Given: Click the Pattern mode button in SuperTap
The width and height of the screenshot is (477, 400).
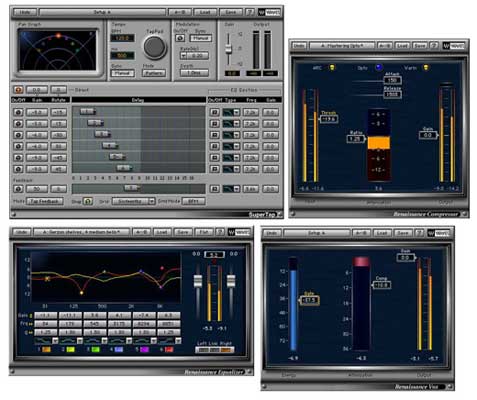Looking at the screenshot, I should point(154,73).
